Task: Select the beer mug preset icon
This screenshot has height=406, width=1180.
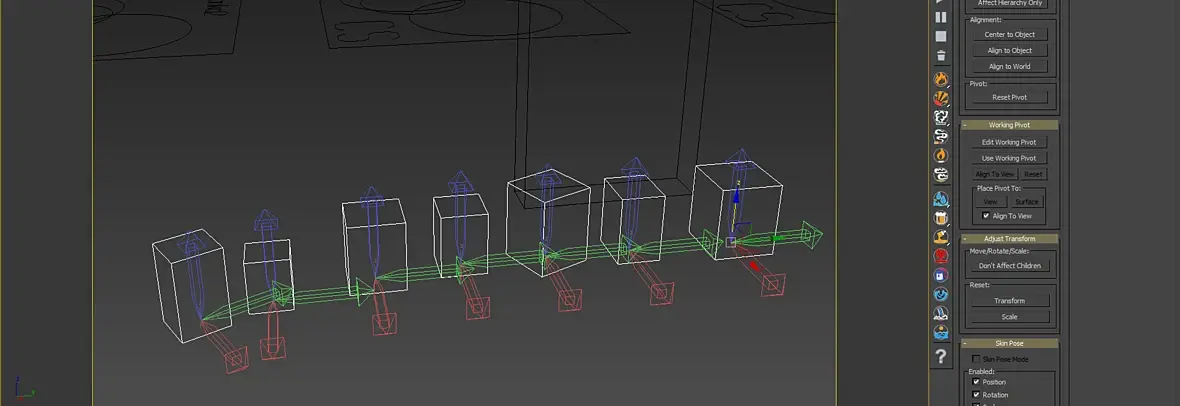Action: coord(941,218)
